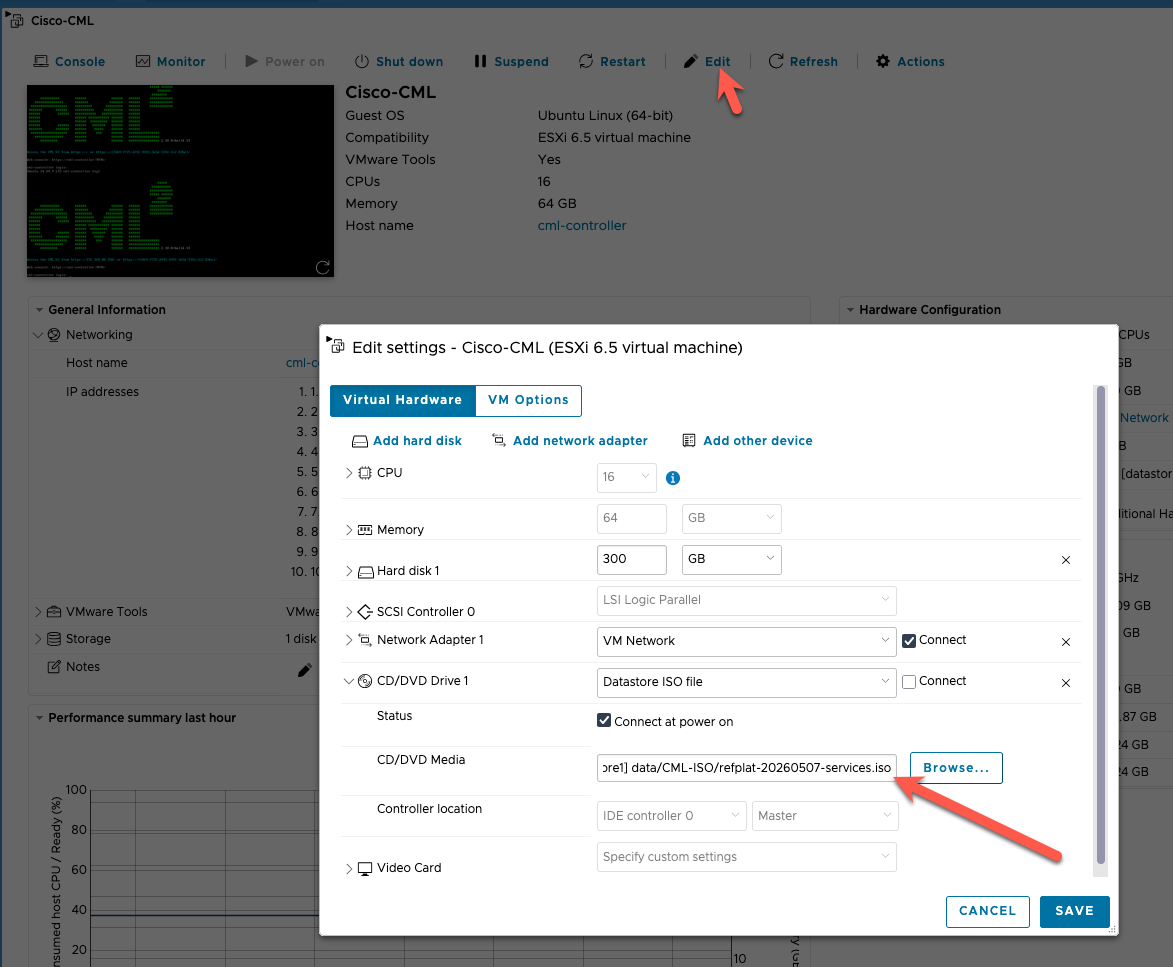
Task: Collapse the Networking section
Action: (38, 335)
